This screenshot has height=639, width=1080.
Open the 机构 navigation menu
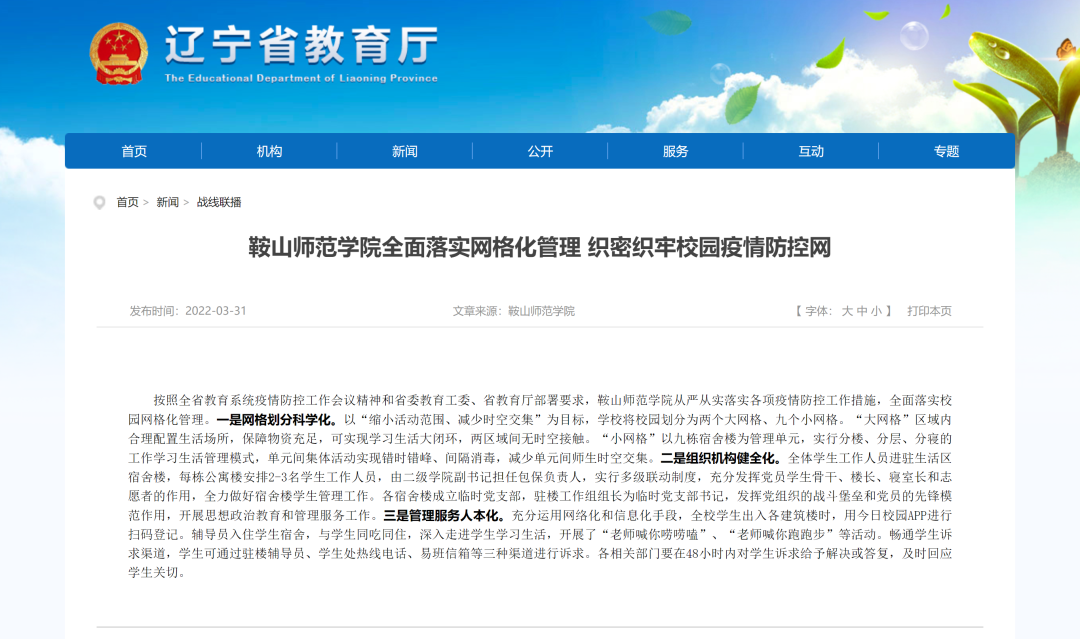pyautogui.click(x=269, y=151)
